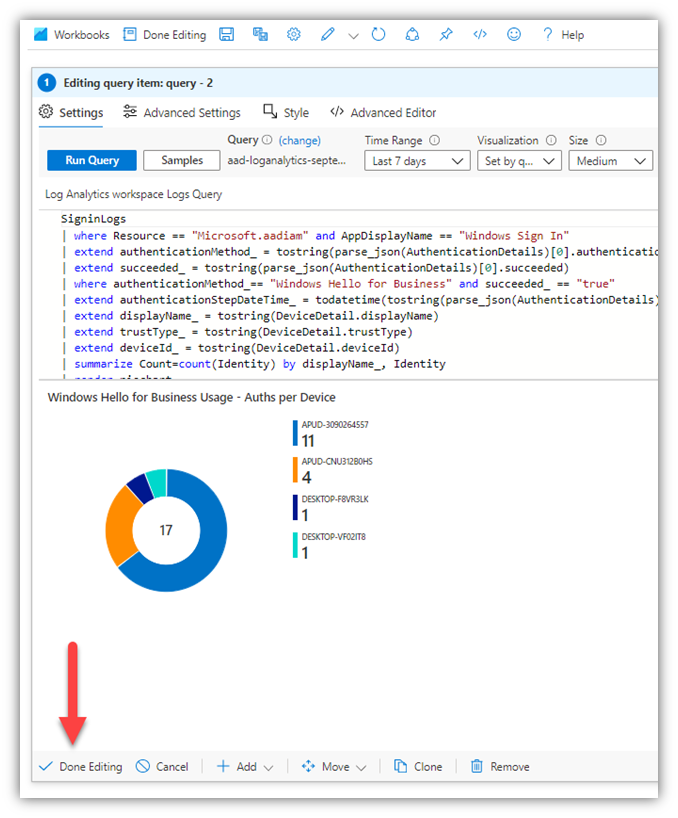Click Done Editing in the top toolbar
This screenshot has height=818, width=678.
164,35
